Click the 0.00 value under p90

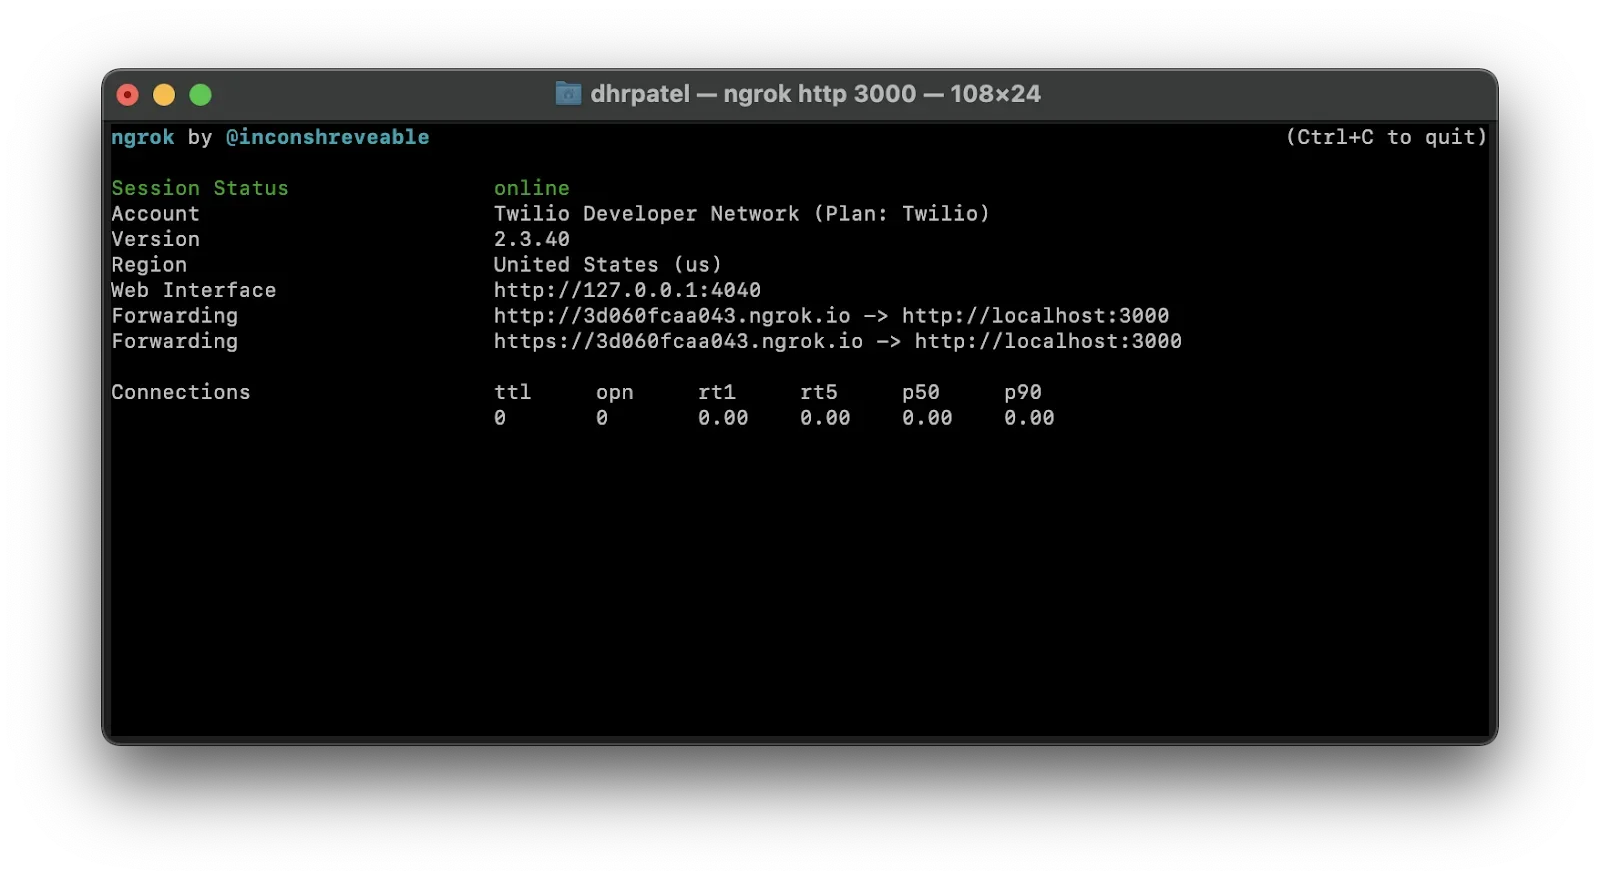pos(1029,418)
